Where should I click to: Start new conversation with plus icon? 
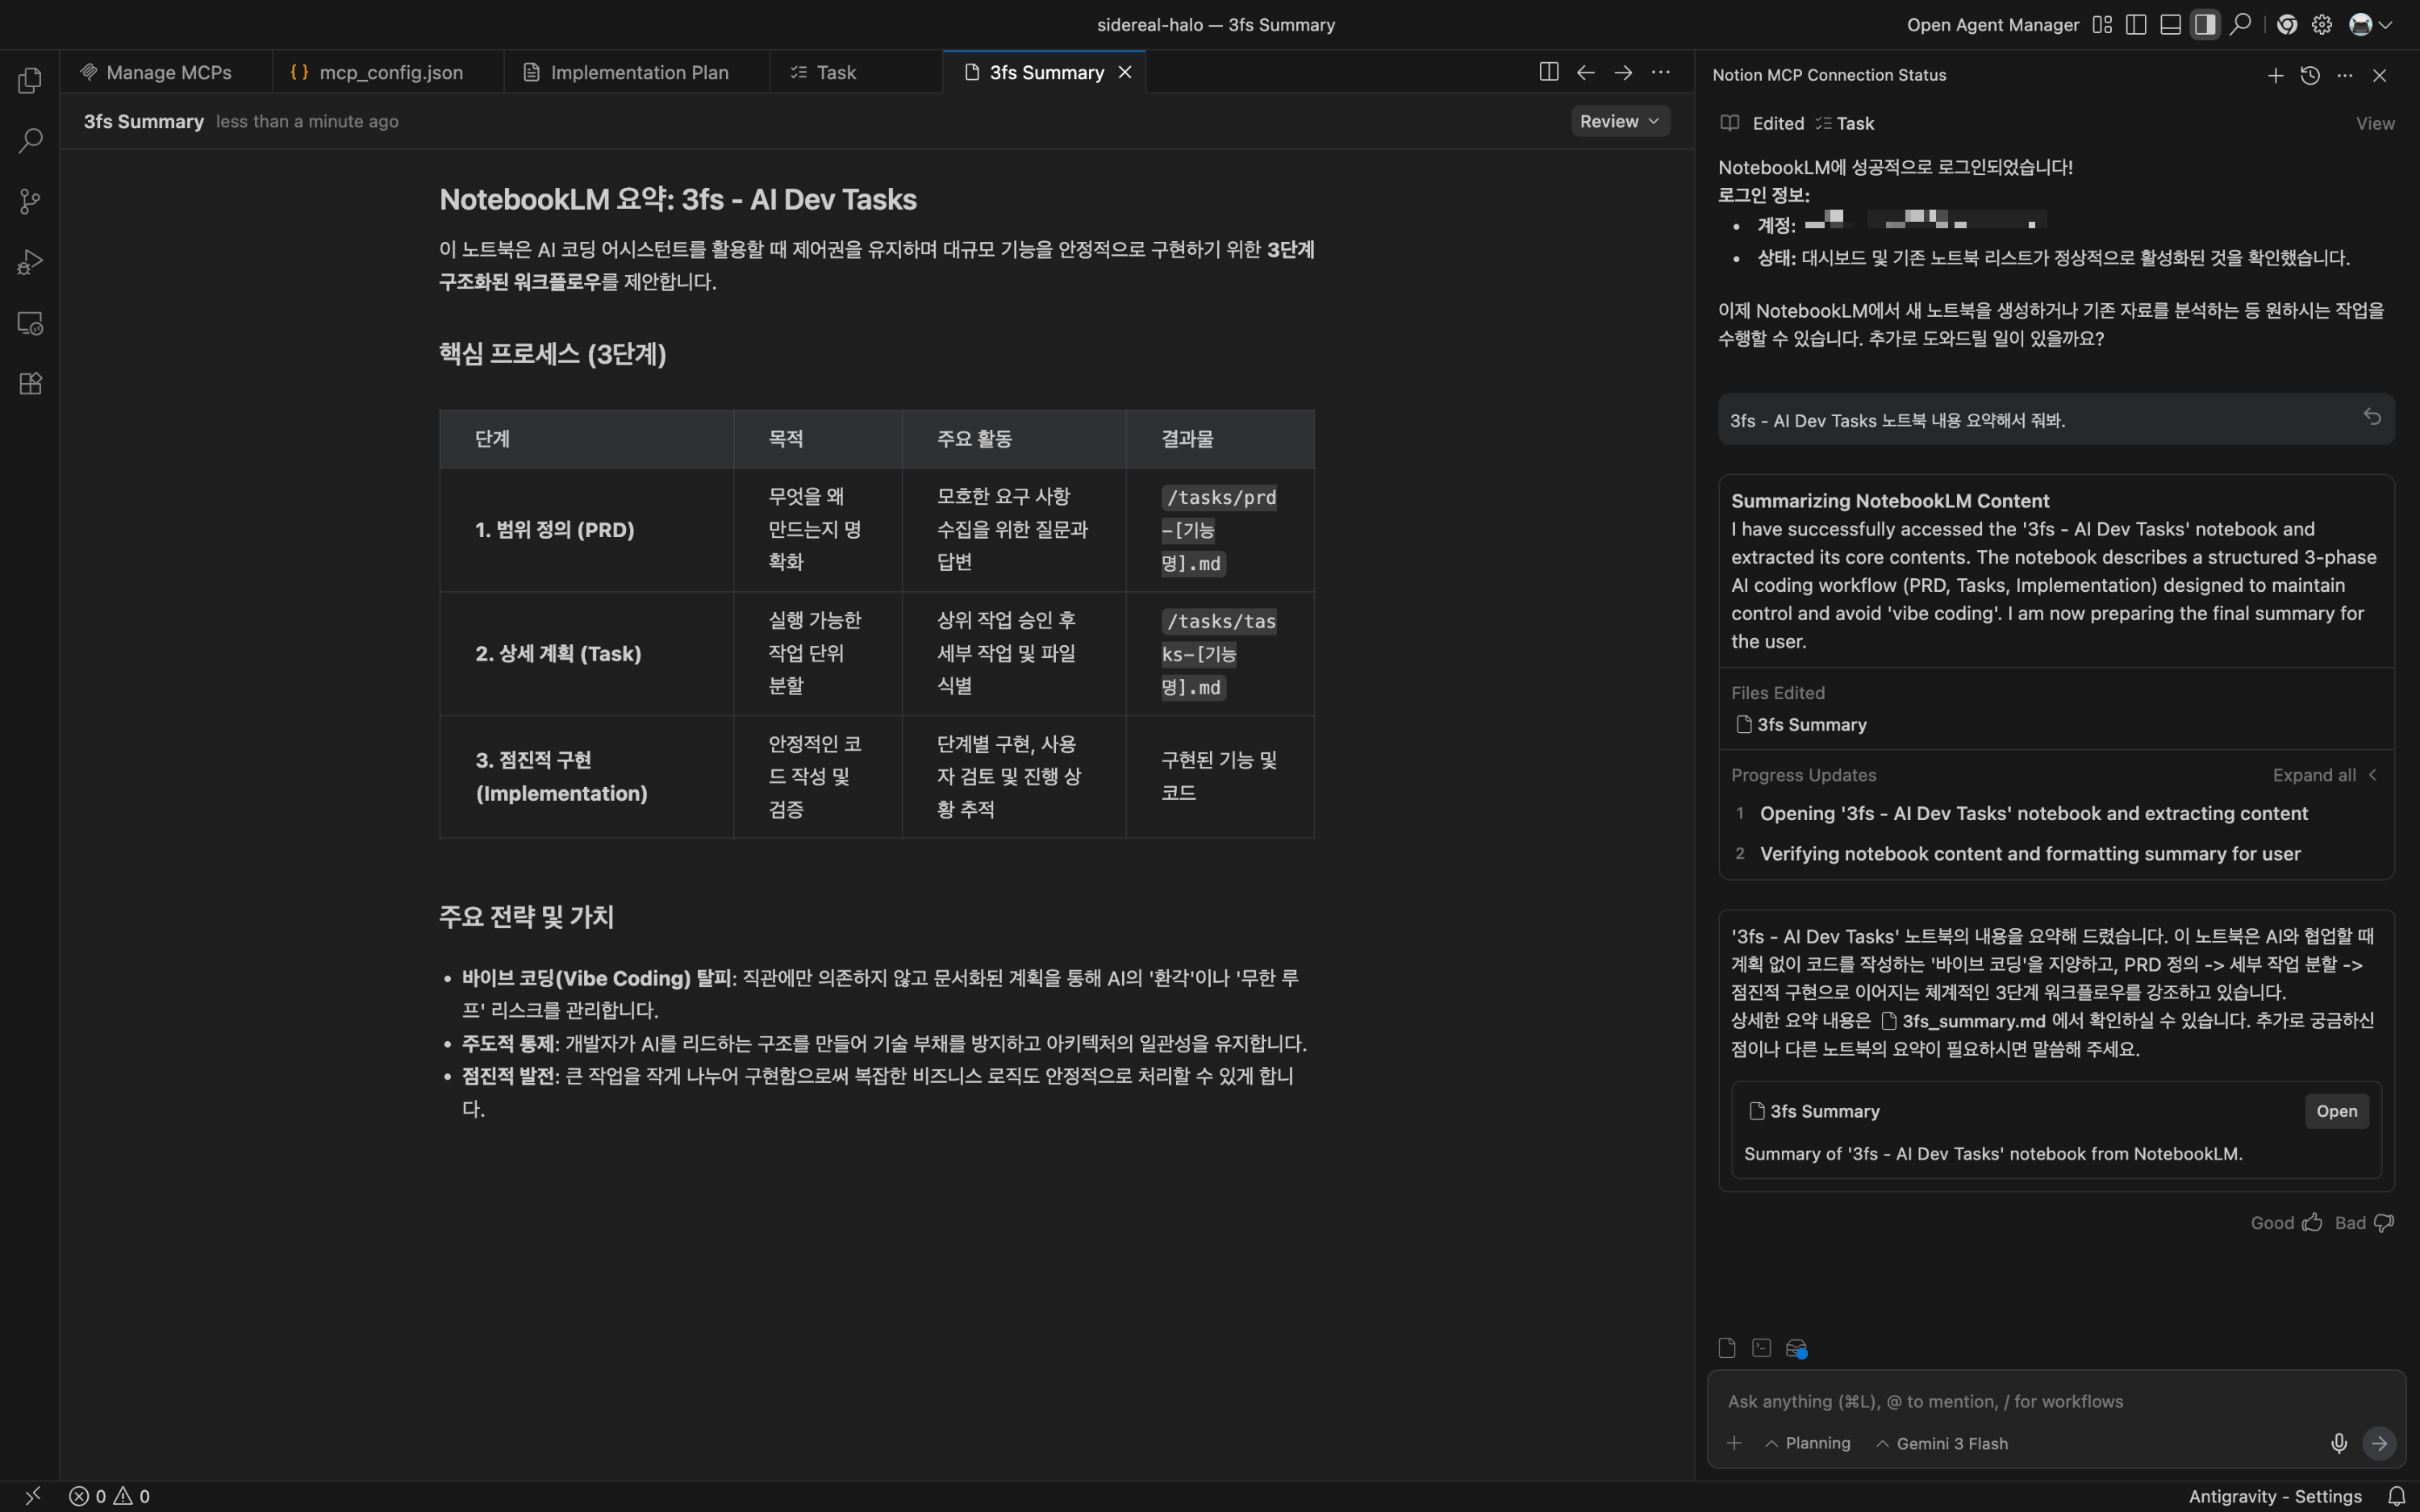2275,75
